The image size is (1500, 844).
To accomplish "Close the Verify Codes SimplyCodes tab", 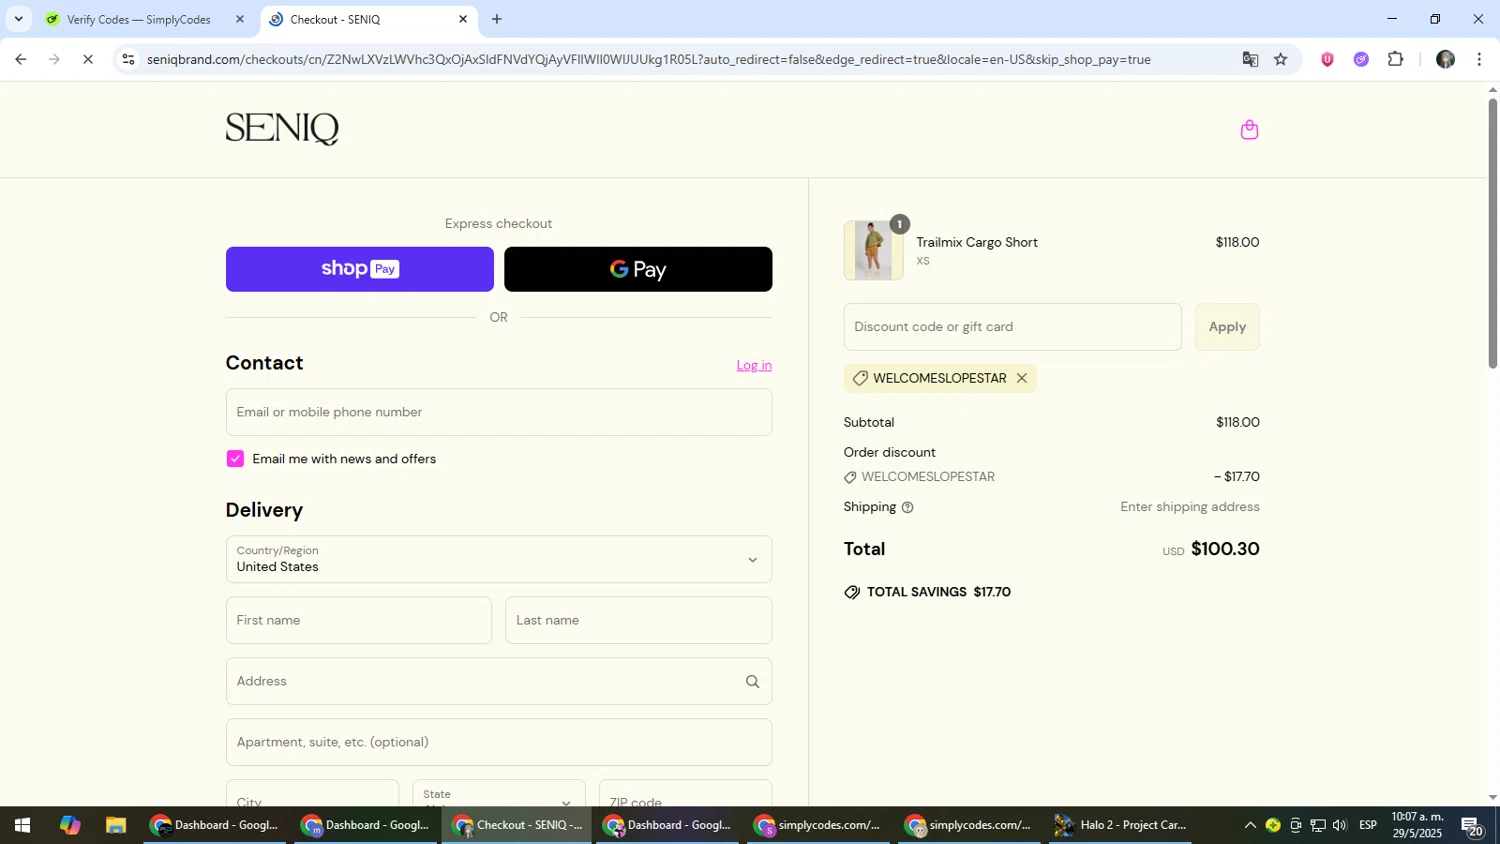I will pos(239,19).
